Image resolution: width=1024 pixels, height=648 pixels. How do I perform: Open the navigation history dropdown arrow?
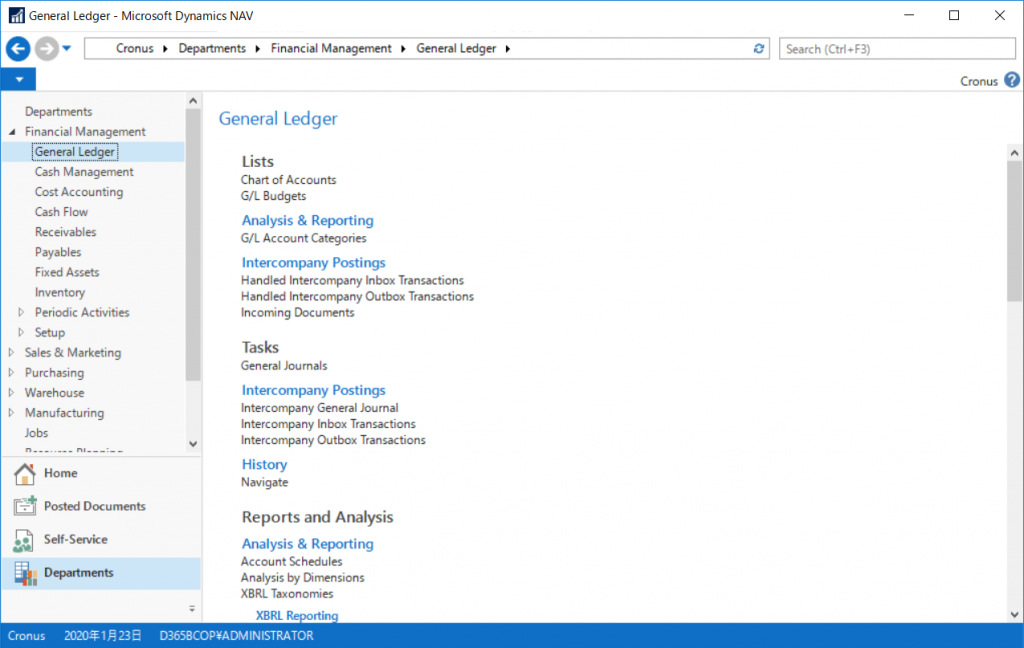tap(67, 48)
